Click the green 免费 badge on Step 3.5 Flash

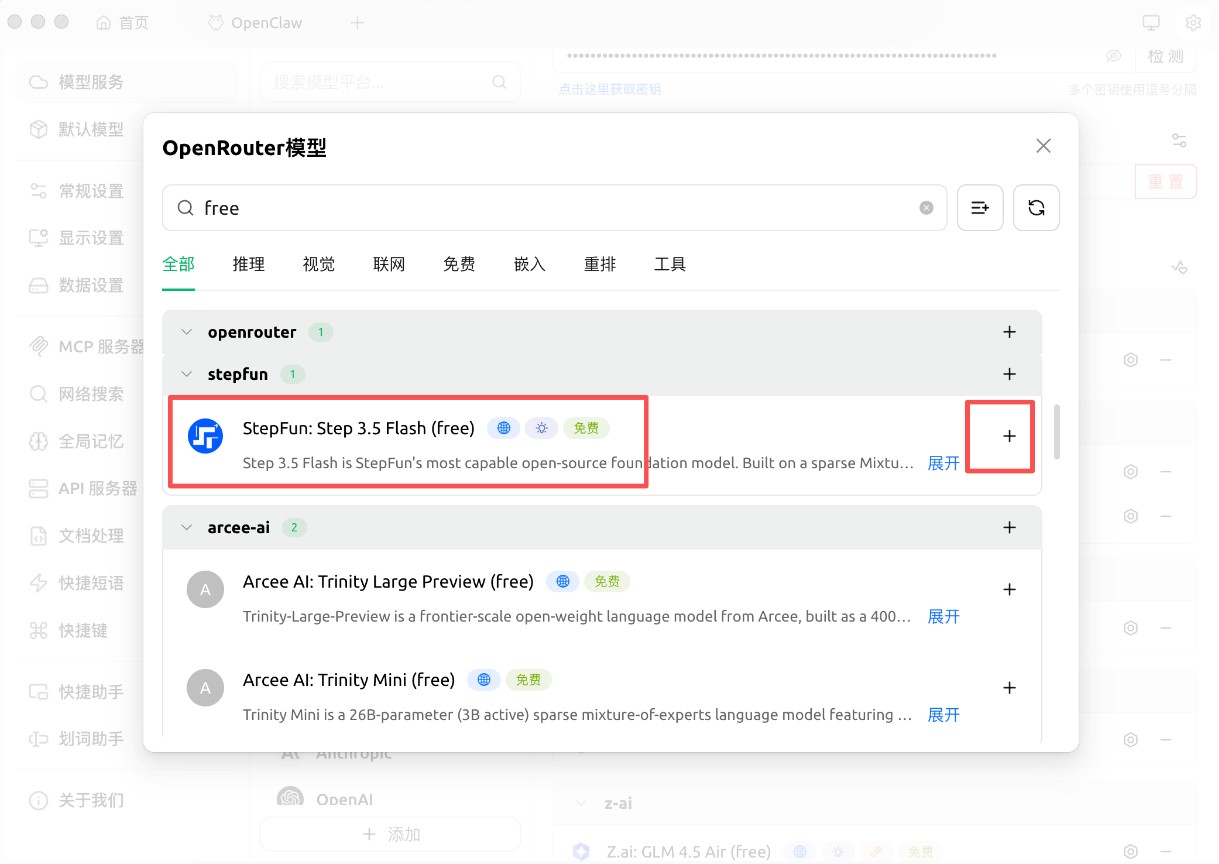point(586,427)
